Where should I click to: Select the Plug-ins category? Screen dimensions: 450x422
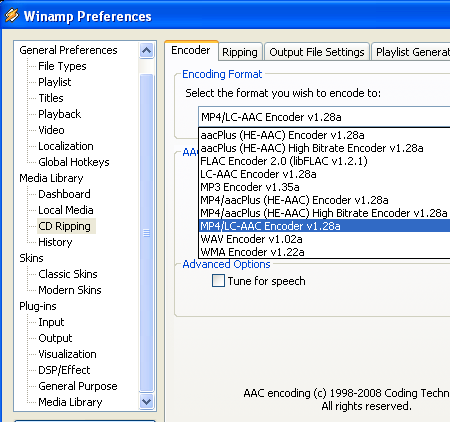[x=38, y=306]
